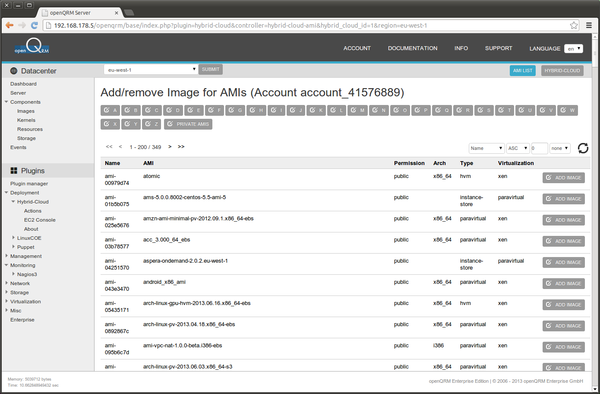Open the Images component
This screenshot has height=394, width=600.
26,111
